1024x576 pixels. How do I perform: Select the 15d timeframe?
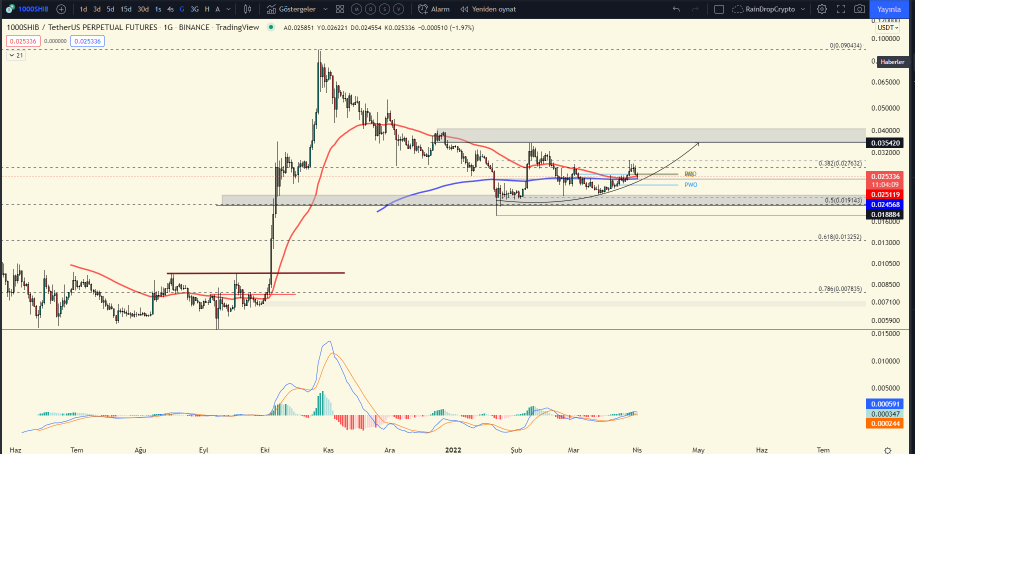click(126, 9)
